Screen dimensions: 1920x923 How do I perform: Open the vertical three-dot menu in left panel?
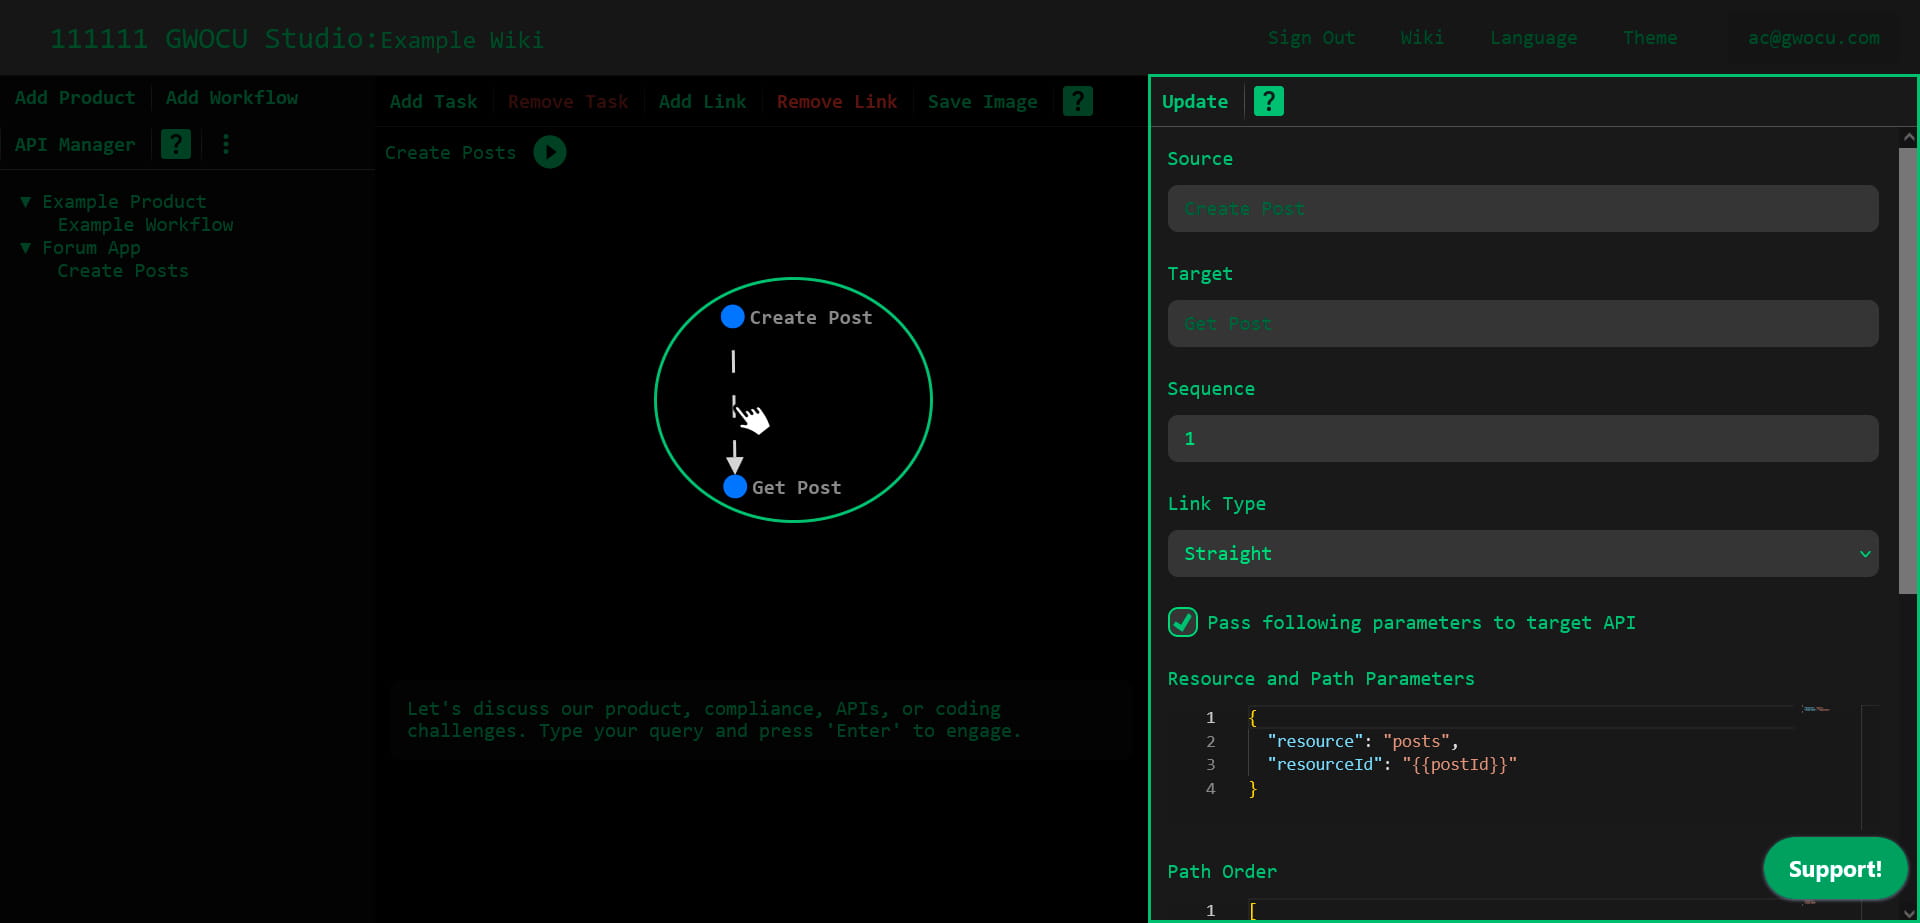(226, 144)
